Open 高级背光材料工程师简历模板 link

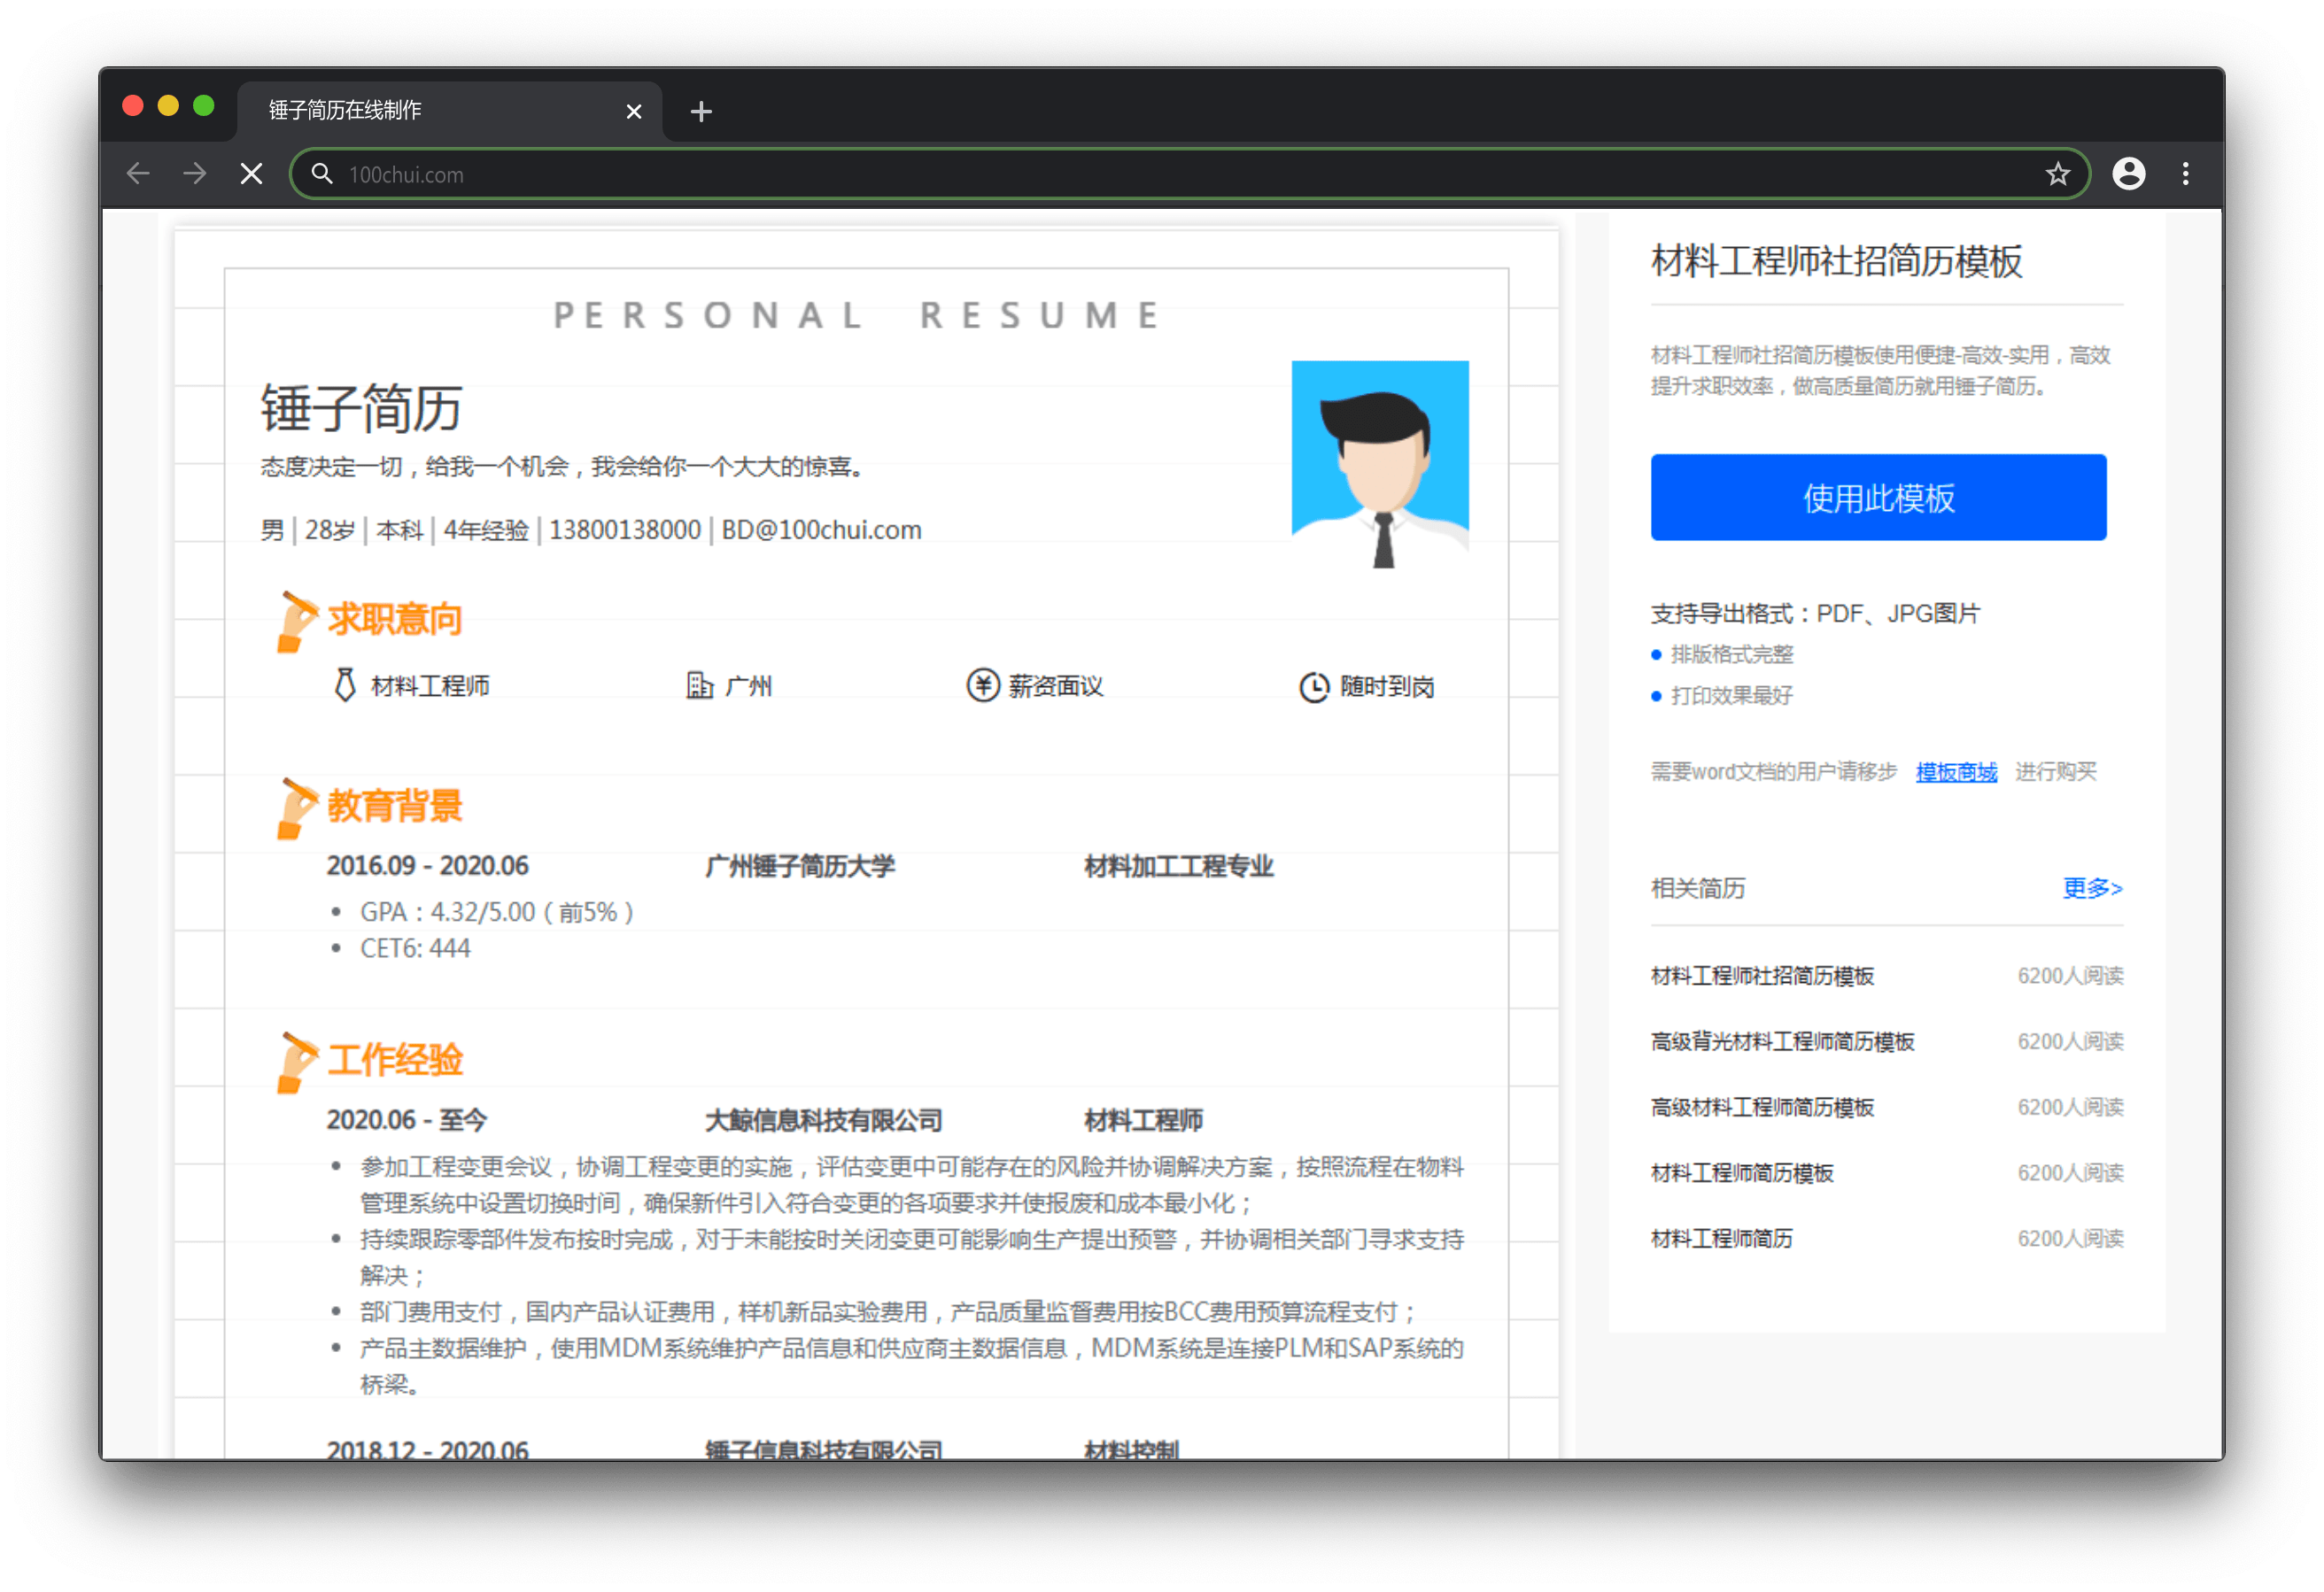(1782, 1041)
